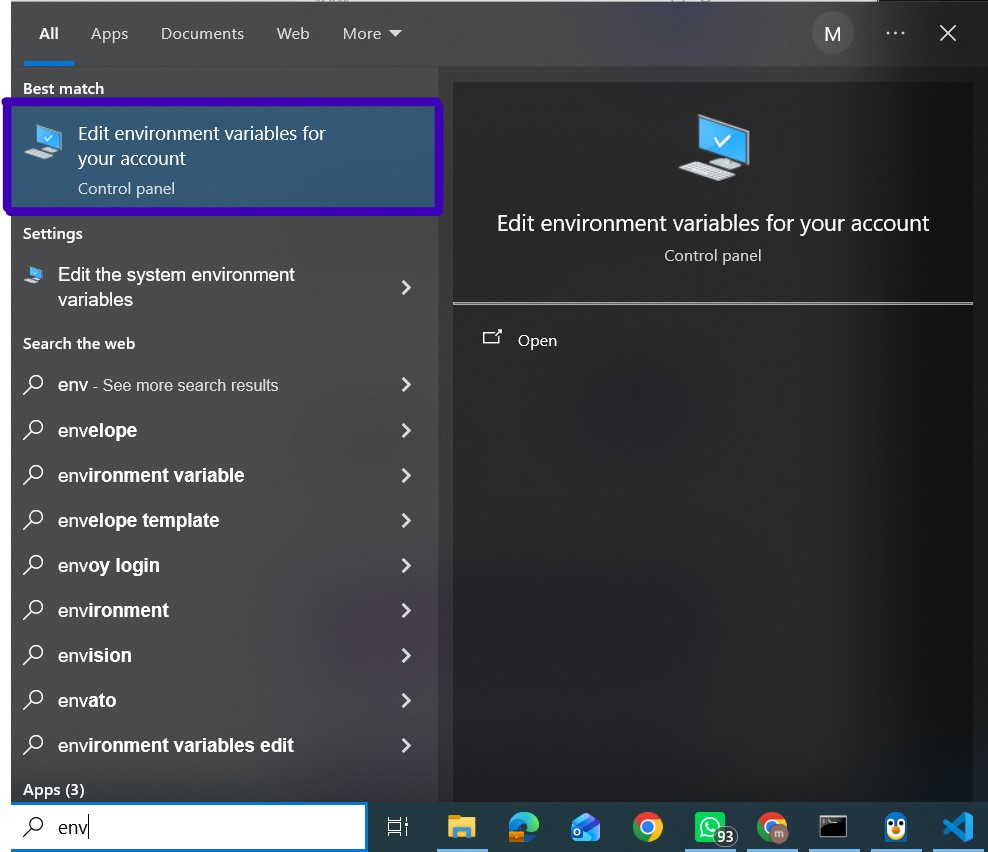Launch Visual Studio Code from taskbar

click(957, 827)
